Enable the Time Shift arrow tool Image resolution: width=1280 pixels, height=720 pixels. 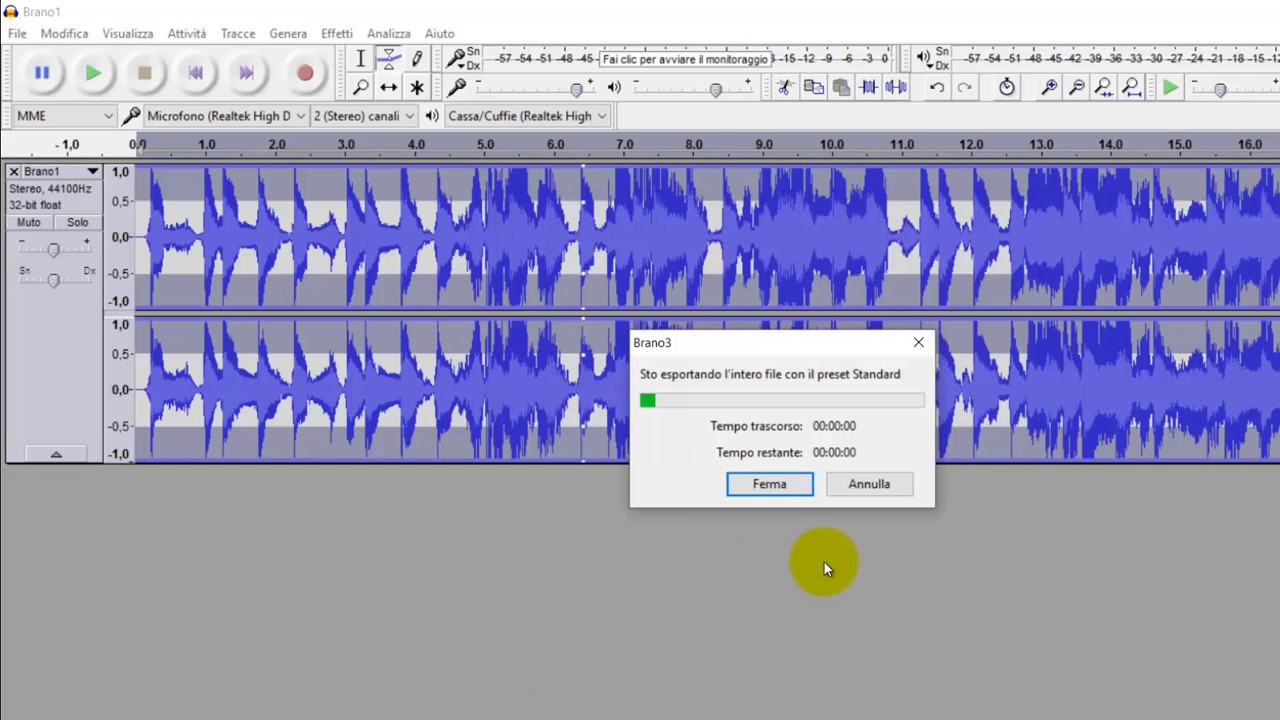[x=389, y=87]
